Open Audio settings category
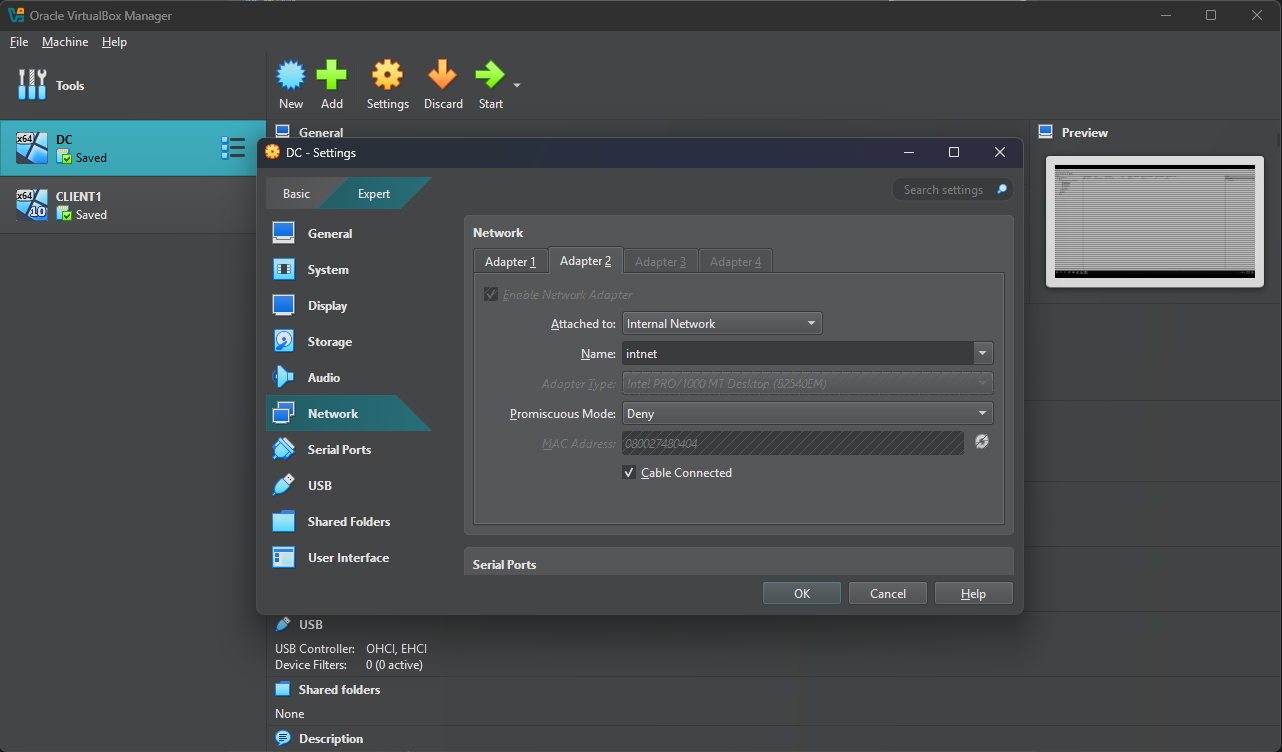 (x=348, y=377)
